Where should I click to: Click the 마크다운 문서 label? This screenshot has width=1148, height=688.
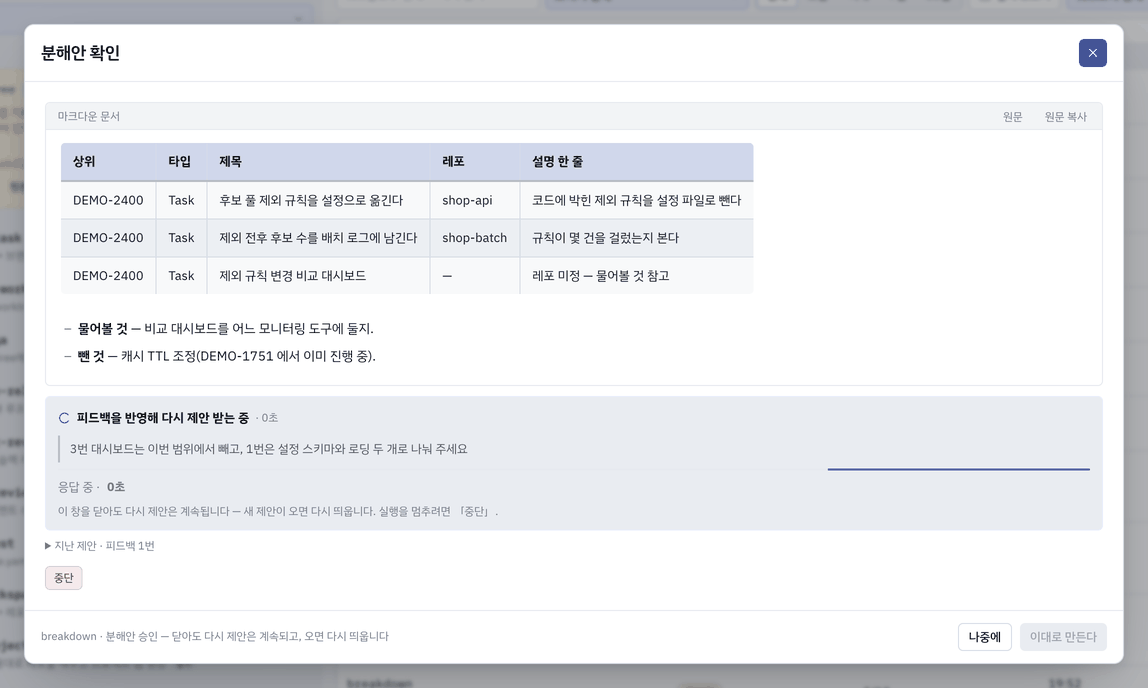coord(89,116)
